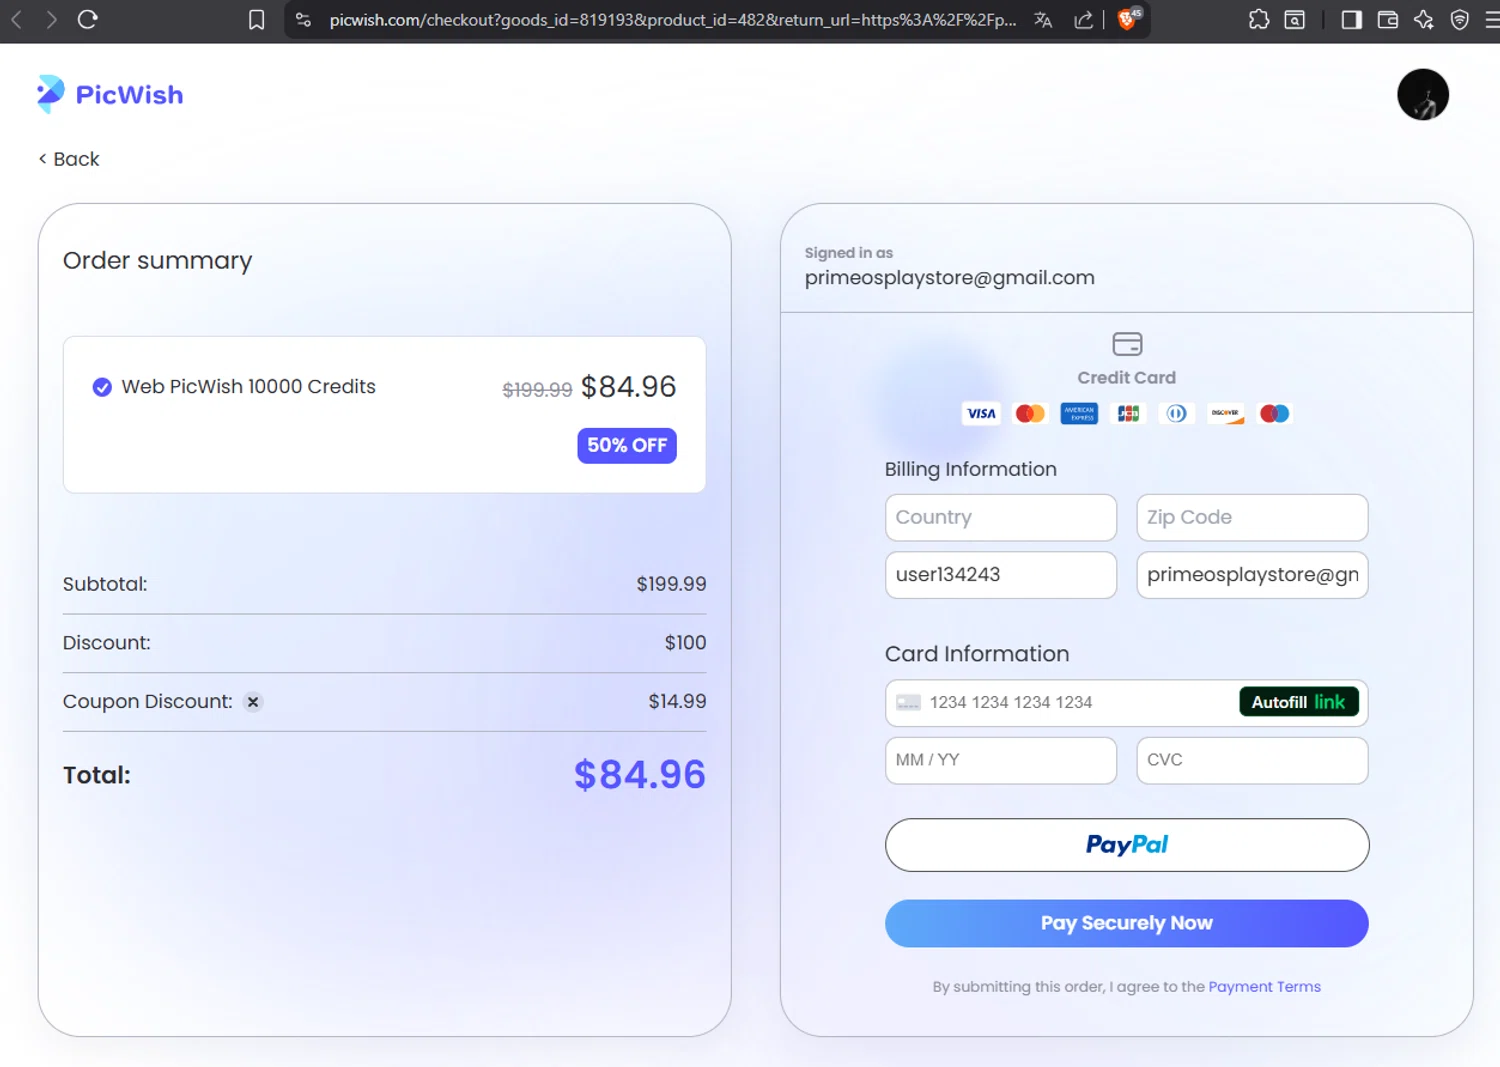Click the Total $84.96 amount

click(x=640, y=775)
